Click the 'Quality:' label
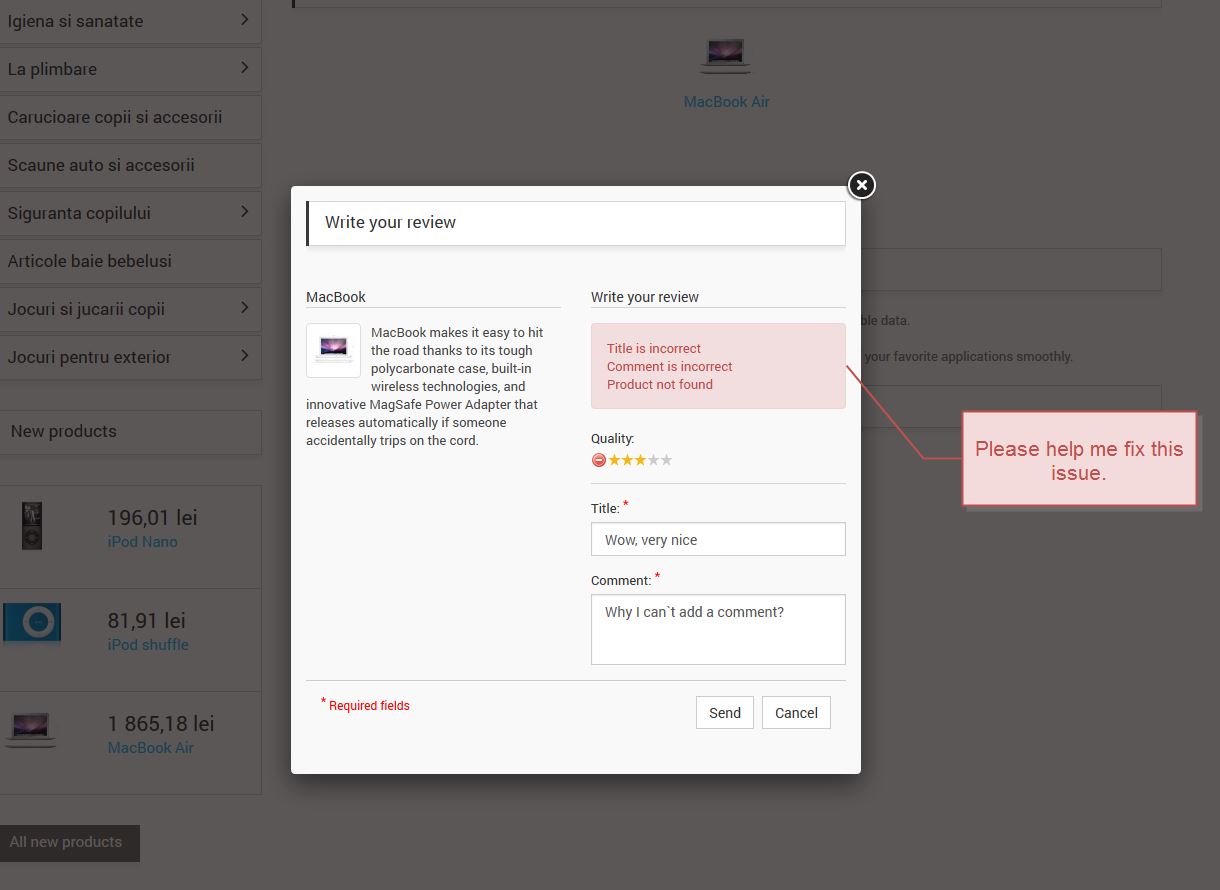 pos(612,439)
